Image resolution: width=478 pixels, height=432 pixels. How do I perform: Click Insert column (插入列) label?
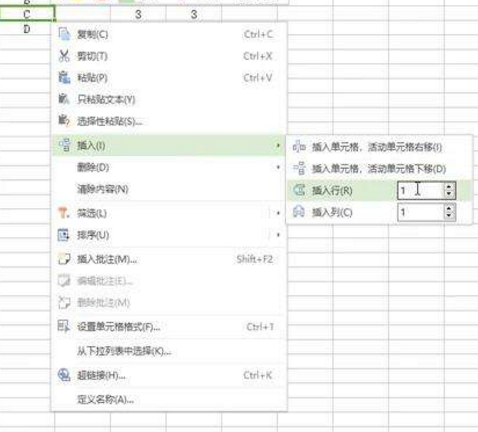tap(332, 212)
